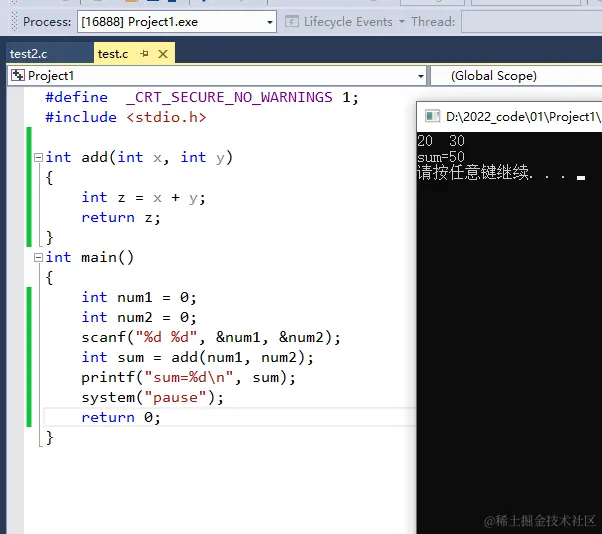Click the Lifecycle Events icon
Screen dimensions: 602x534
[x=291, y=21]
